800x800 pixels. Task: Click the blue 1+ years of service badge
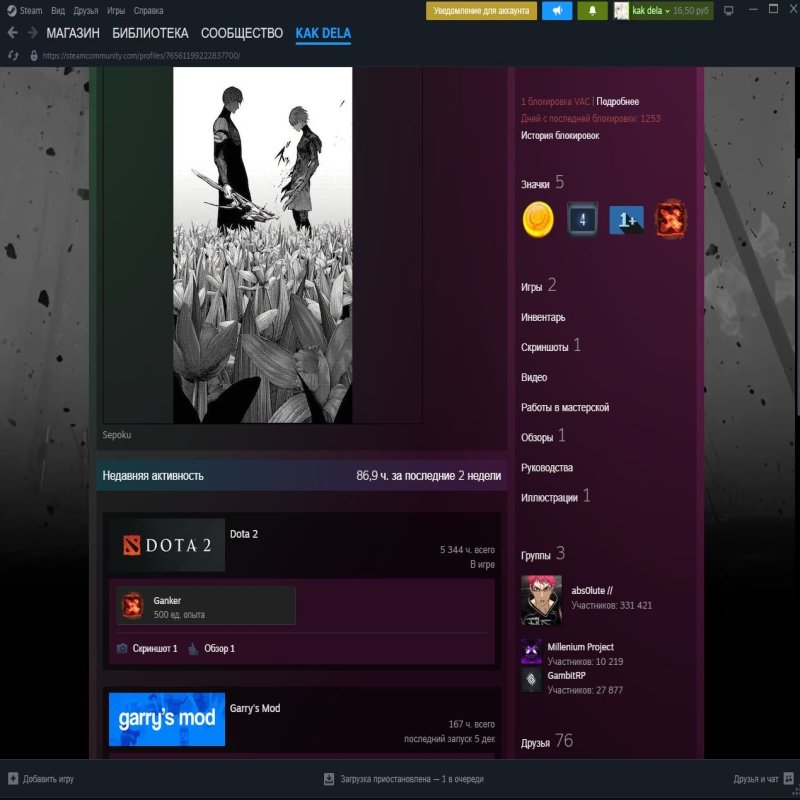625,219
